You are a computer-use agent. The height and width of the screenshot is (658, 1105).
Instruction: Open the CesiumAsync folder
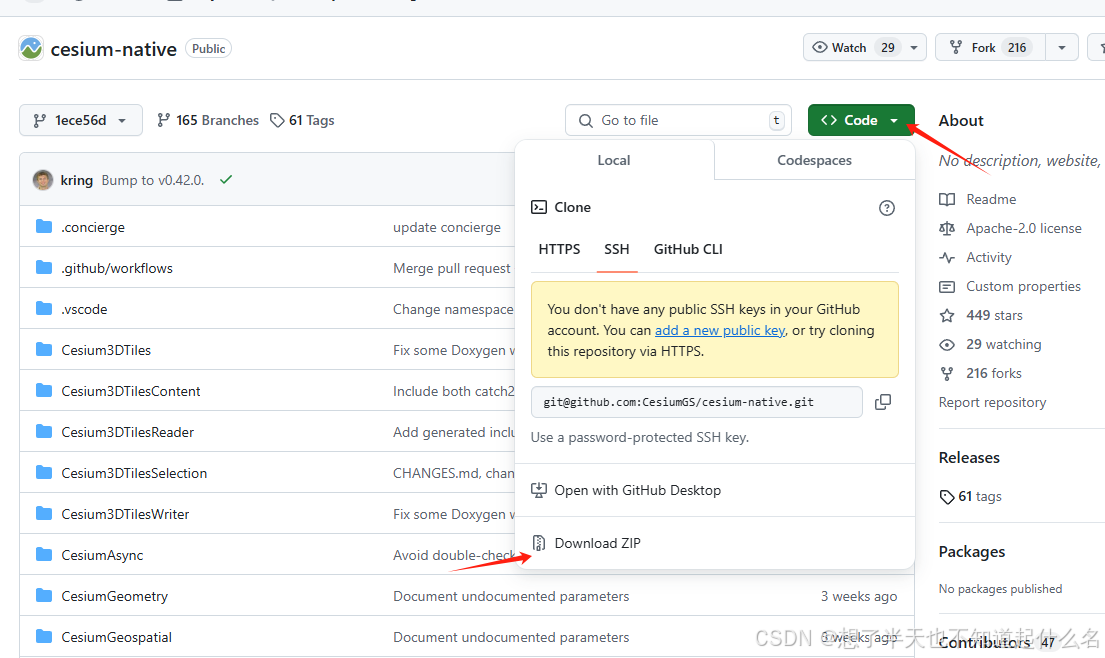click(102, 555)
